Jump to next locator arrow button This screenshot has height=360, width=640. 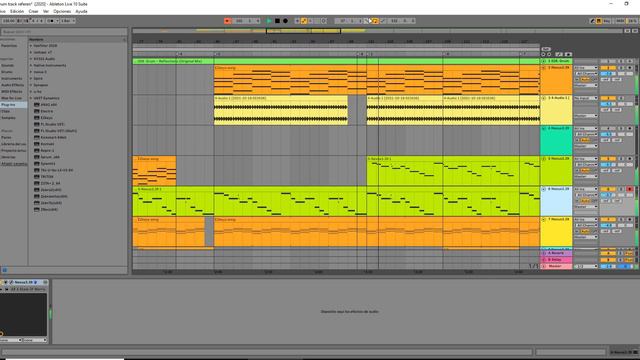549,54
